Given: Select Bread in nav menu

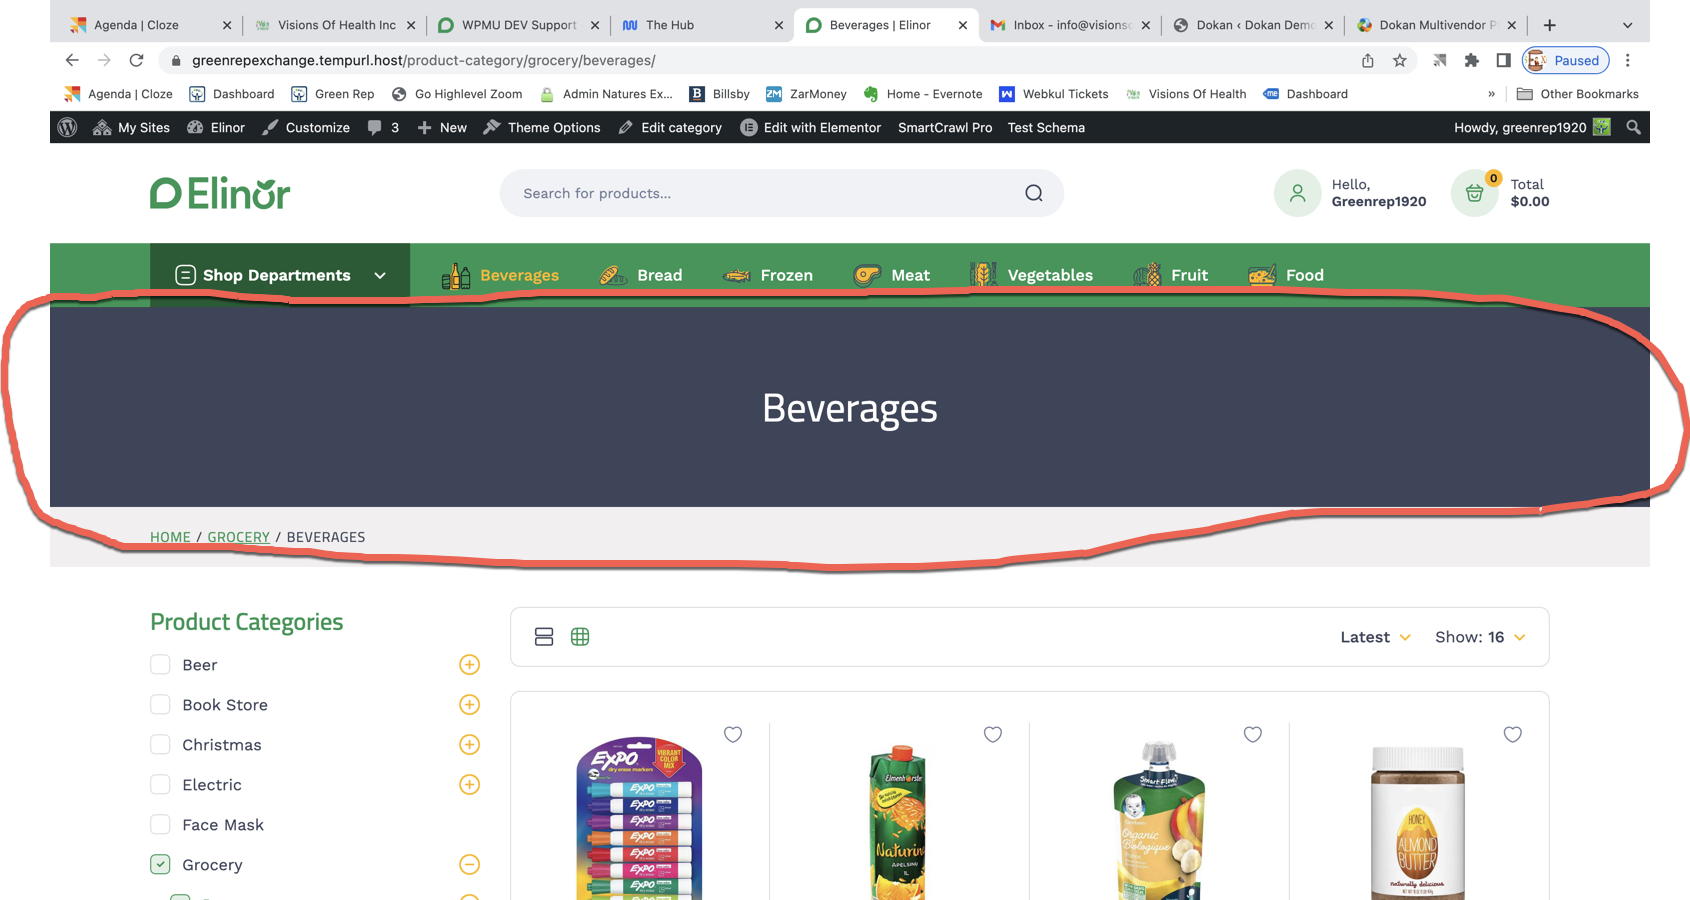Looking at the screenshot, I should [x=640, y=275].
